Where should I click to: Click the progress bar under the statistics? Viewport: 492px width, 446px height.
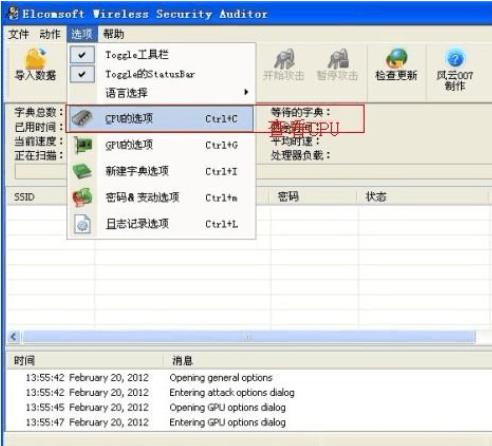tap(253, 172)
